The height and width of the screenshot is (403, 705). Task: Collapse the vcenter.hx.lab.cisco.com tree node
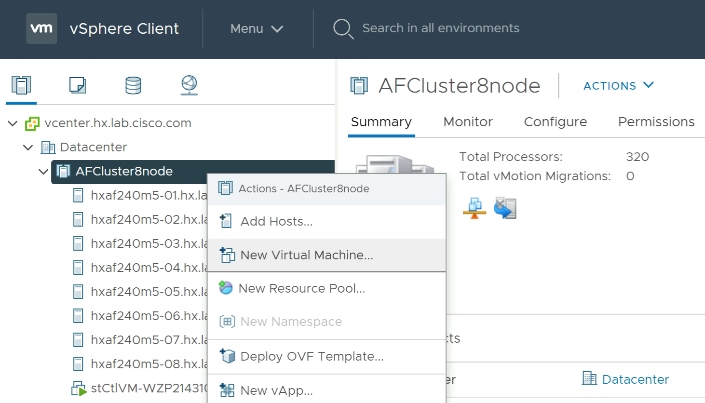tap(13, 123)
